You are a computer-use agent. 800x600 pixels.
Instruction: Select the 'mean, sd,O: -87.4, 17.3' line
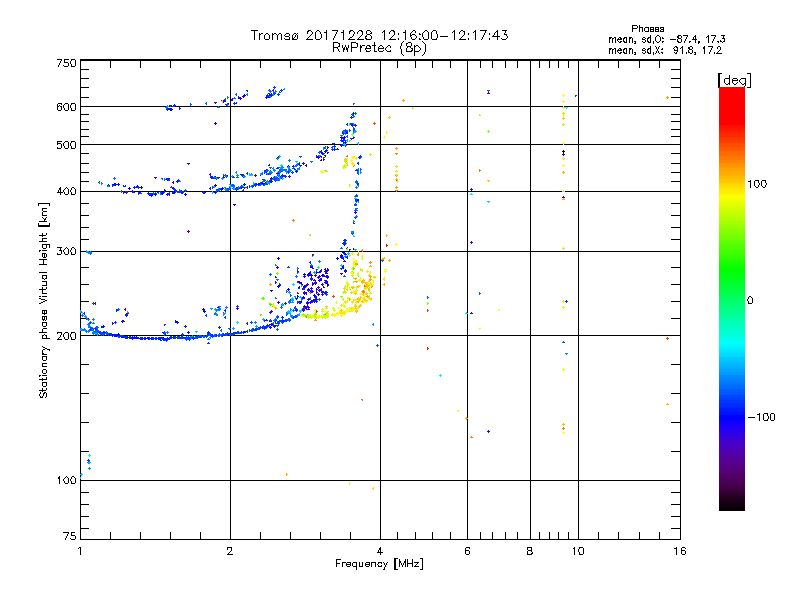666,39
